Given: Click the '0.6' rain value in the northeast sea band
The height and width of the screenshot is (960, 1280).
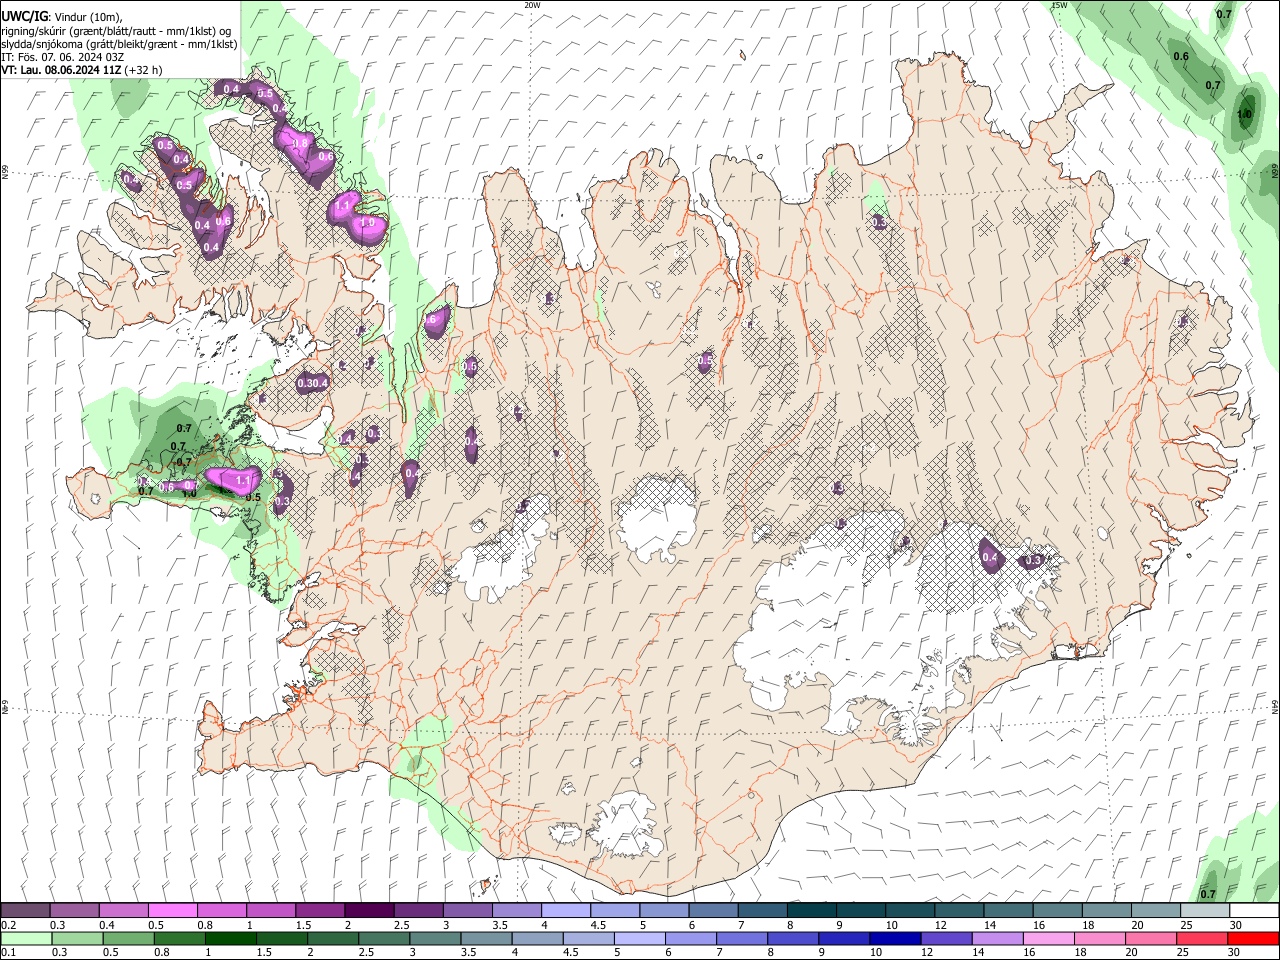Looking at the screenshot, I should pyautogui.click(x=1181, y=57).
